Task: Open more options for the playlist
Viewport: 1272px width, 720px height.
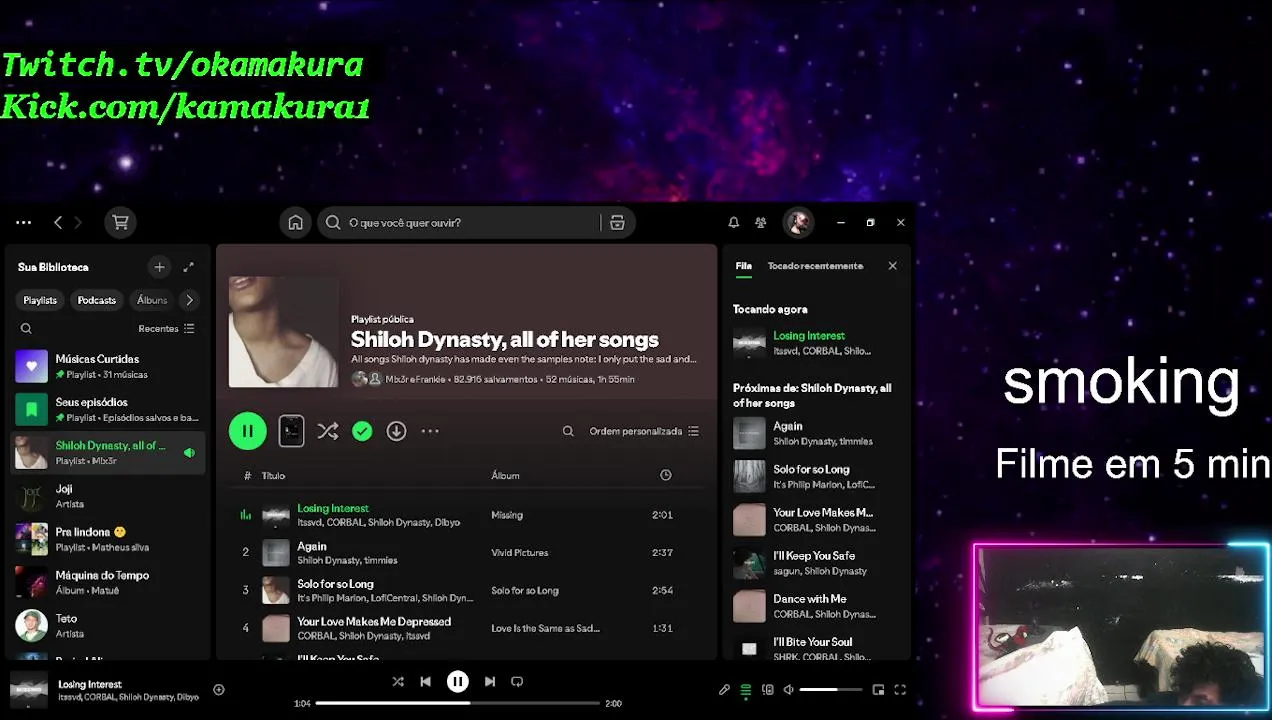Action: pyautogui.click(x=430, y=431)
